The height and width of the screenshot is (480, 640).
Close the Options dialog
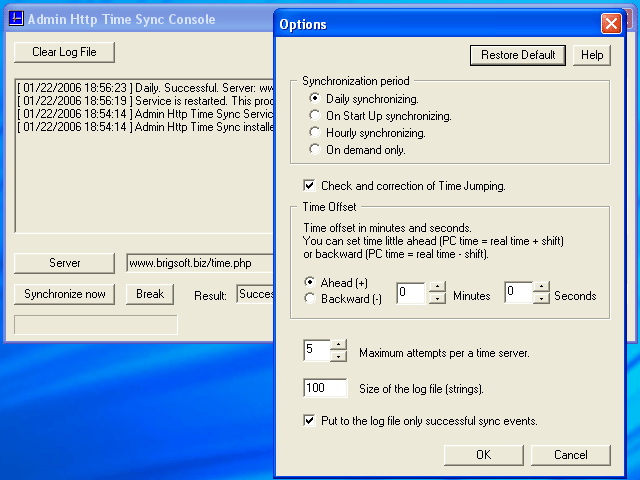coord(611,24)
